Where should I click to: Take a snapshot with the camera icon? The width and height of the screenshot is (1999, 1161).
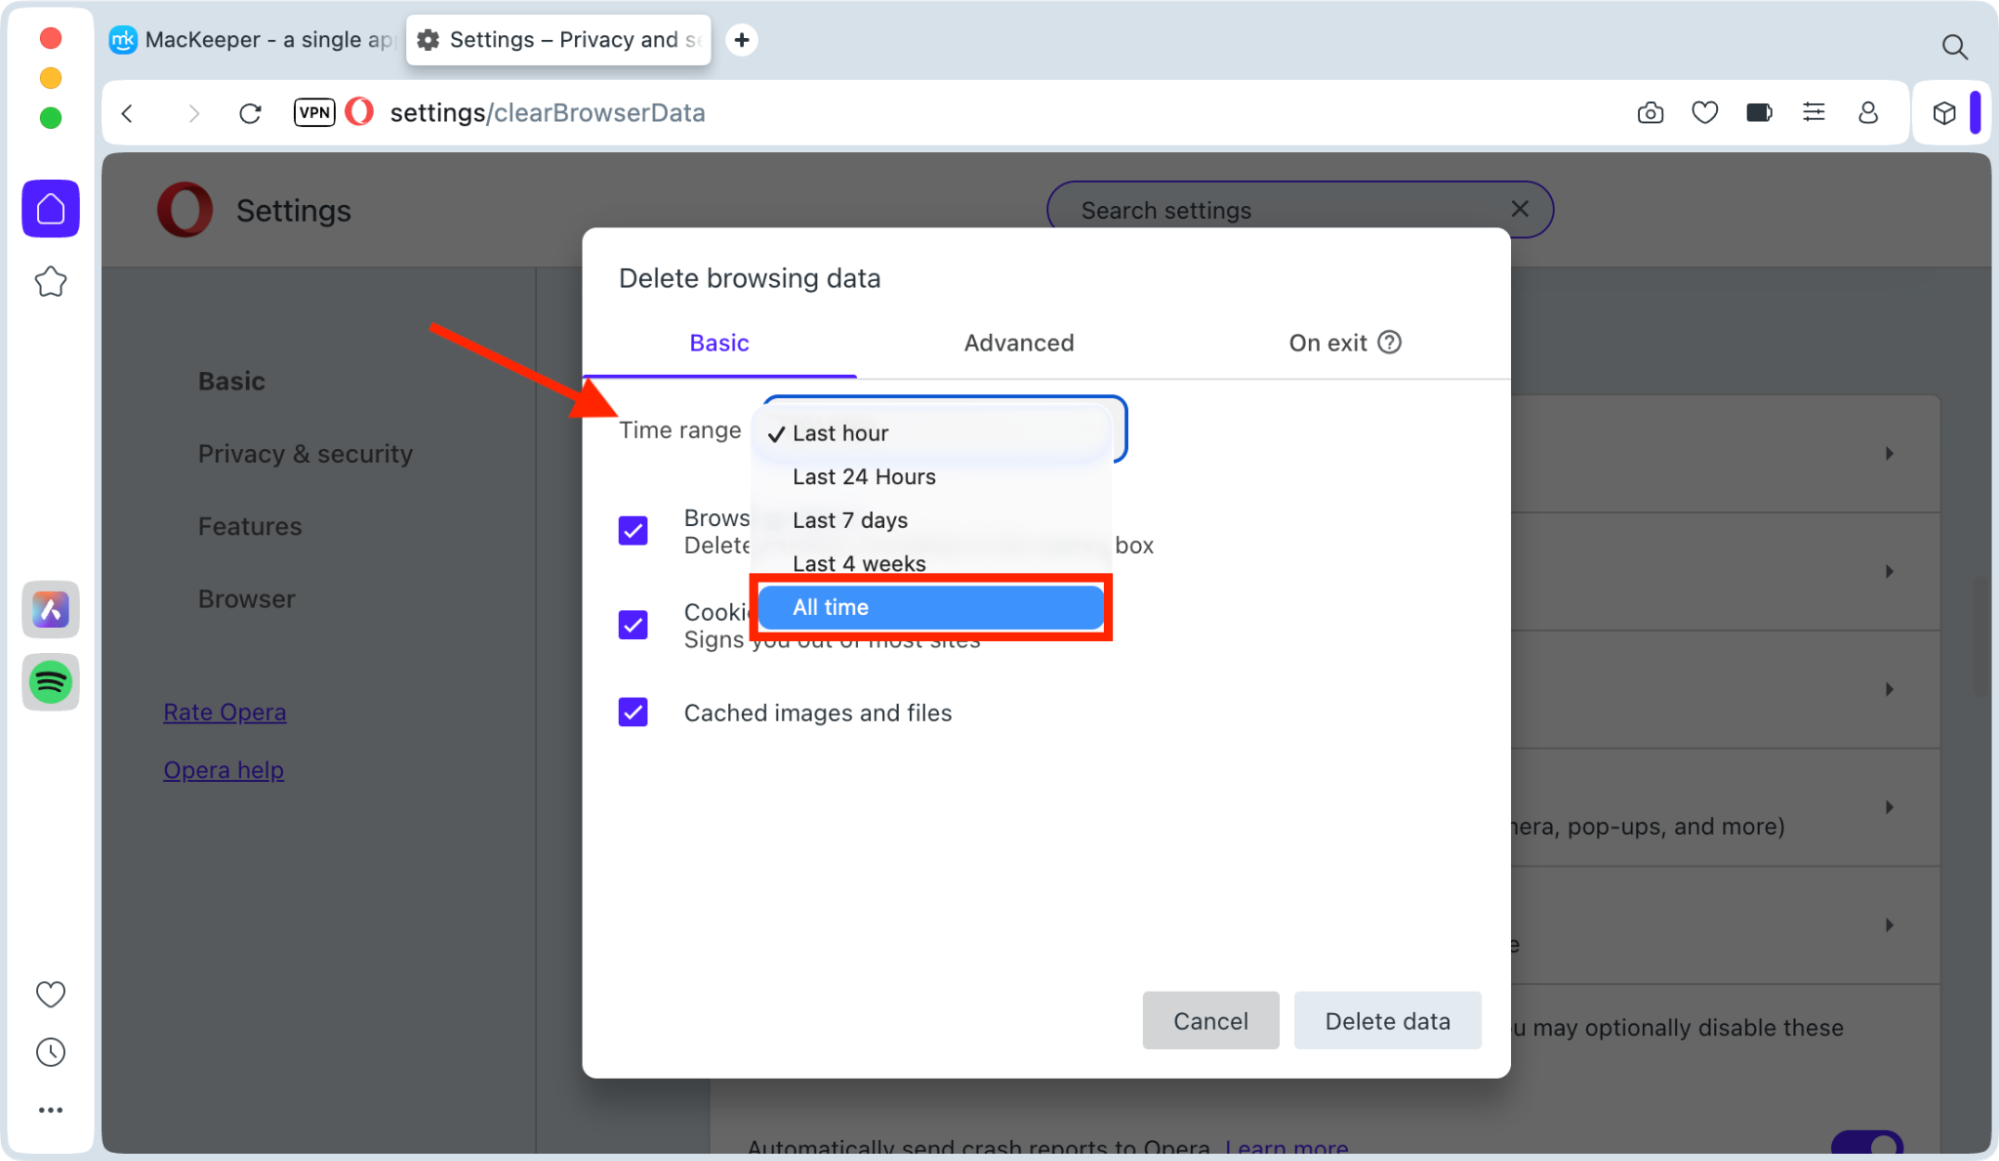pos(1650,112)
